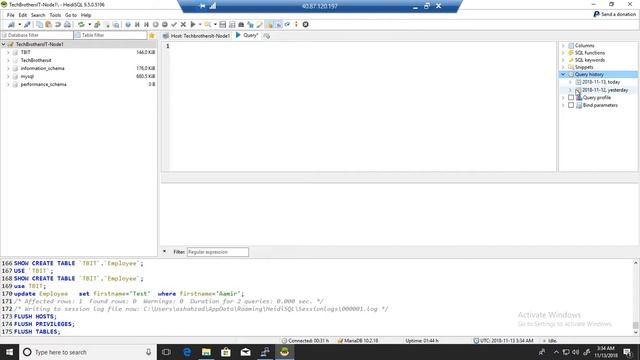Click the green Refresh toolbar icon
The height and width of the screenshot is (360, 640).
tap(81, 24)
